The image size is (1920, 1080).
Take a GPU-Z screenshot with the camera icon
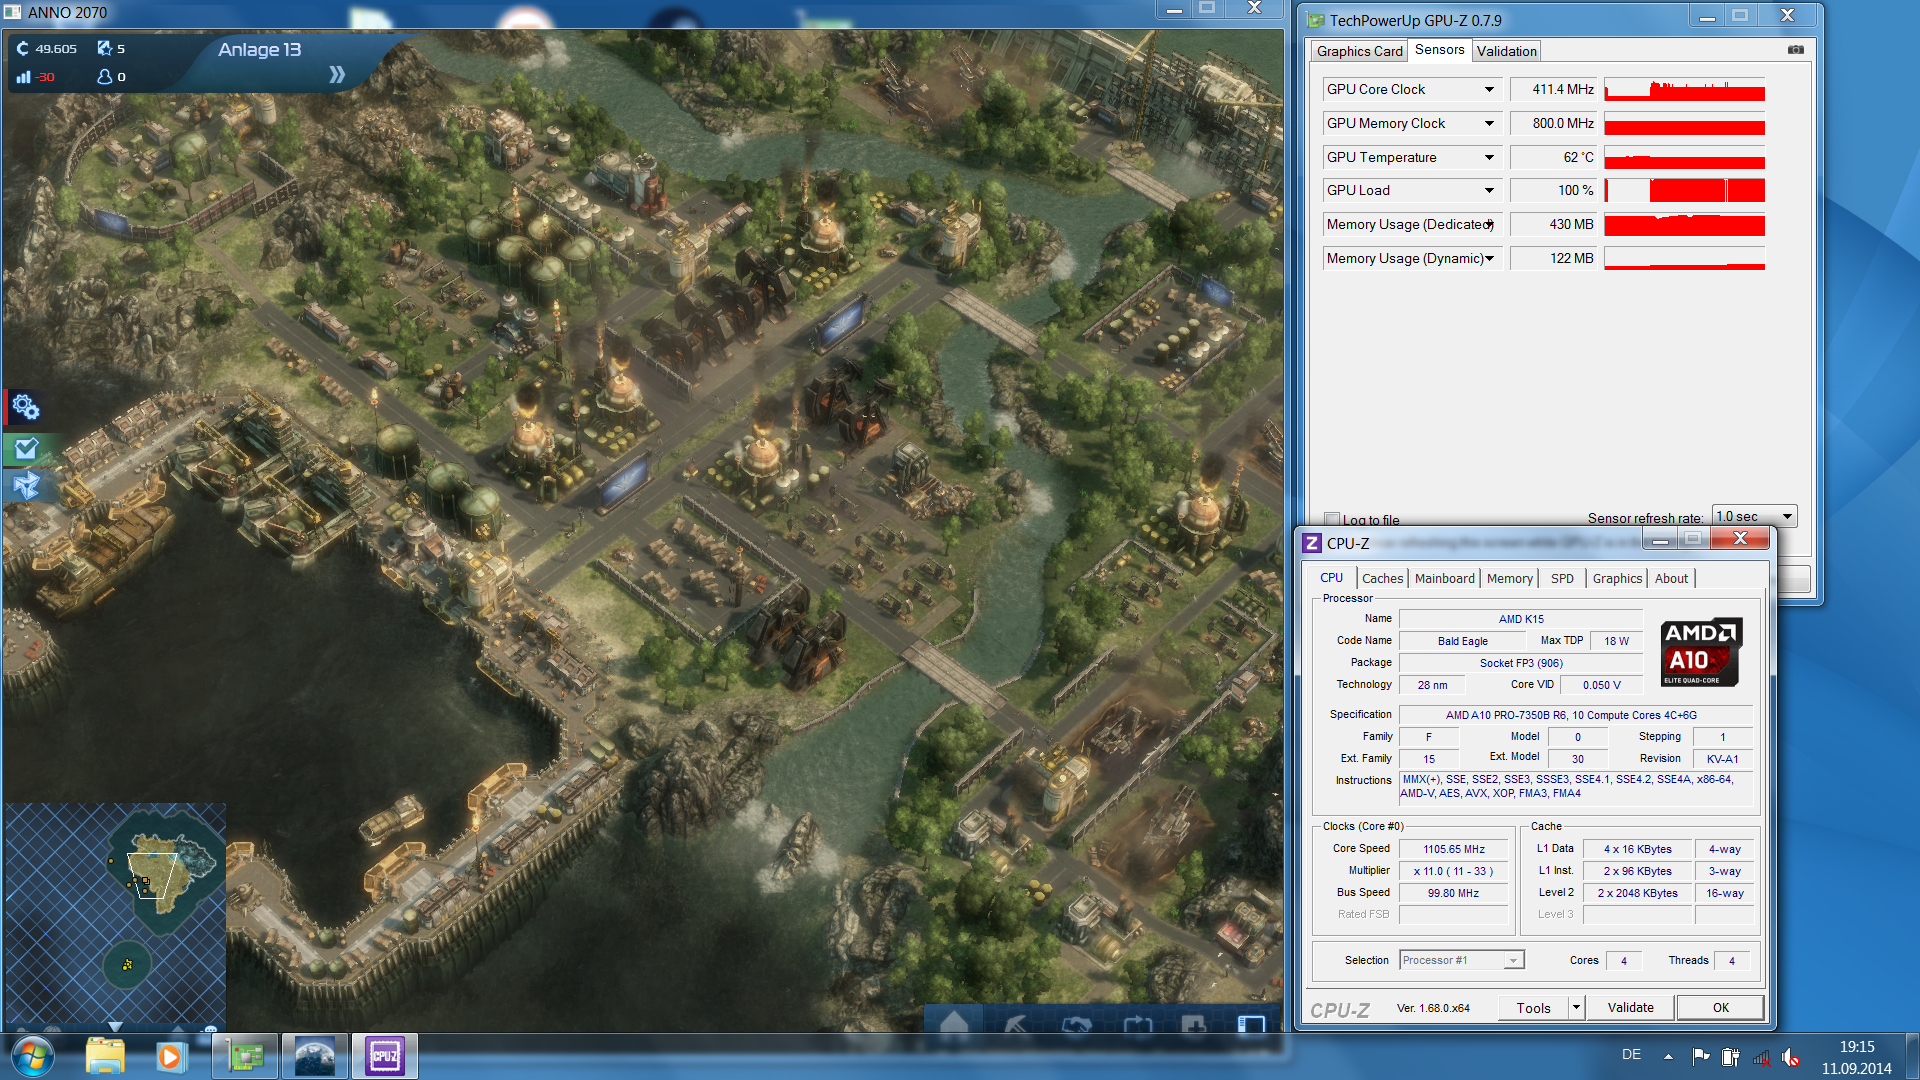pyautogui.click(x=1796, y=50)
